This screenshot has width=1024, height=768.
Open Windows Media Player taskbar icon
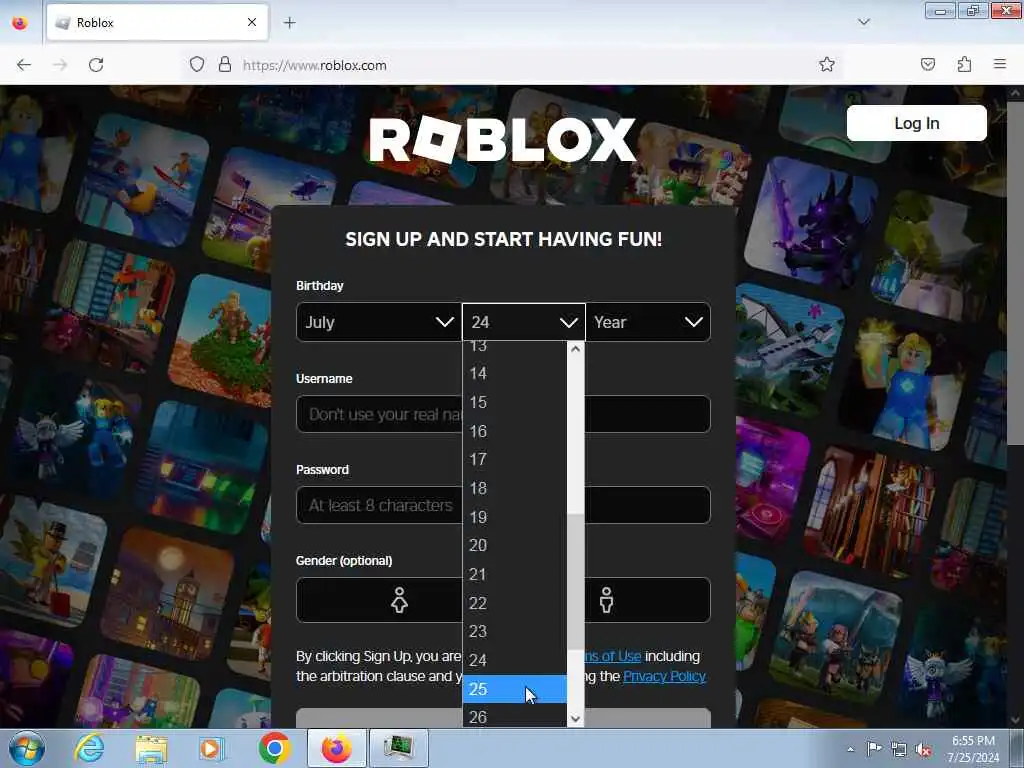pyautogui.click(x=212, y=748)
